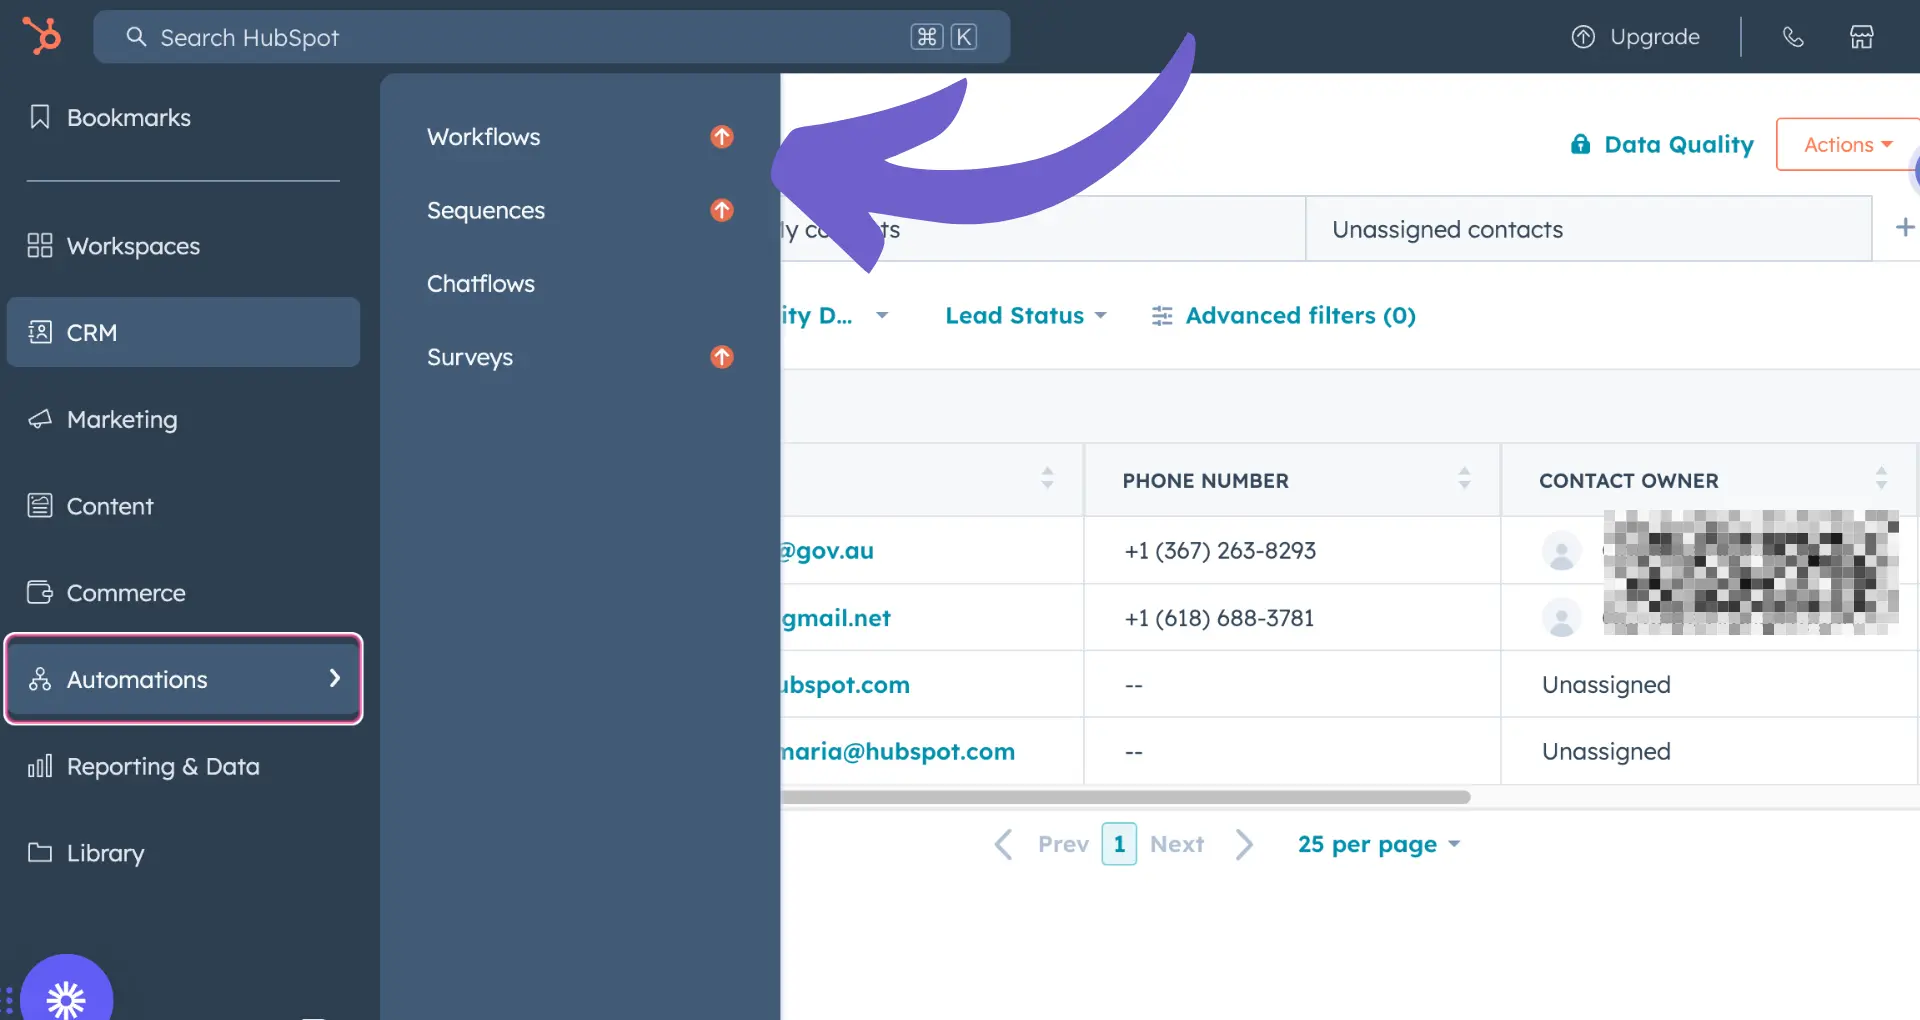Click the Commerce wallet icon
The width and height of the screenshot is (1920, 1020).
pos(40,592)
